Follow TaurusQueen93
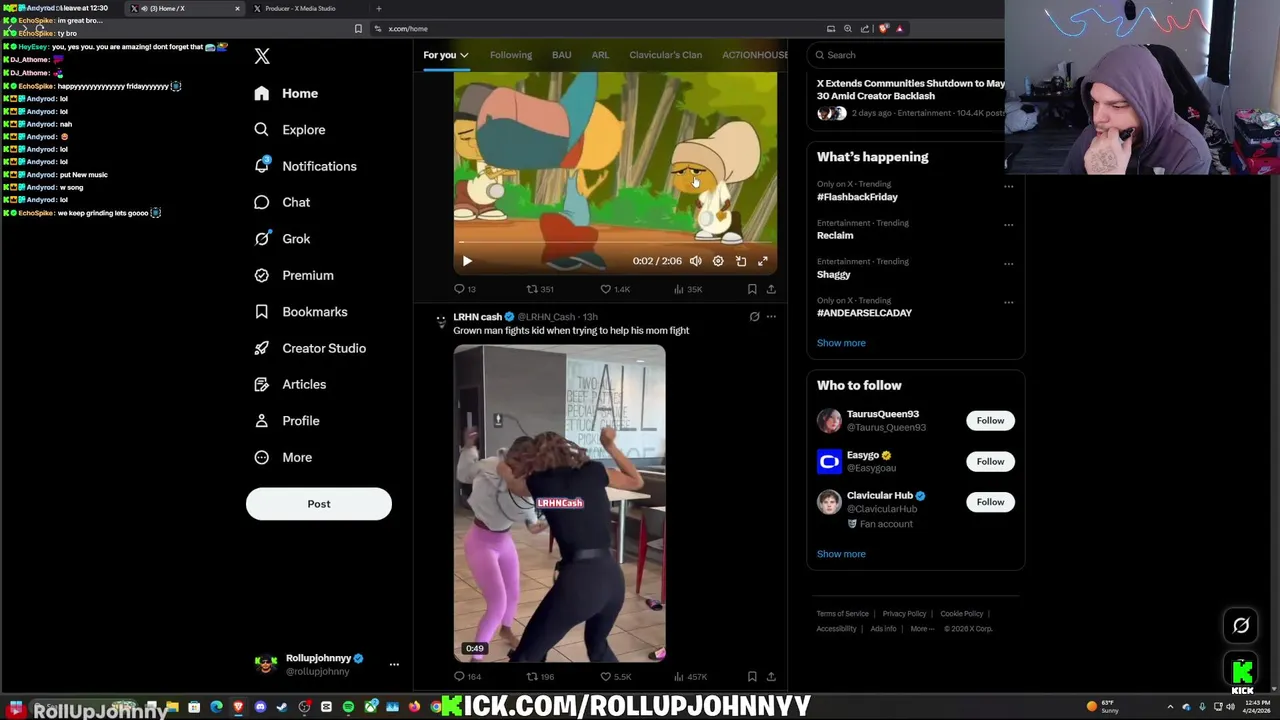 (990, 421)
